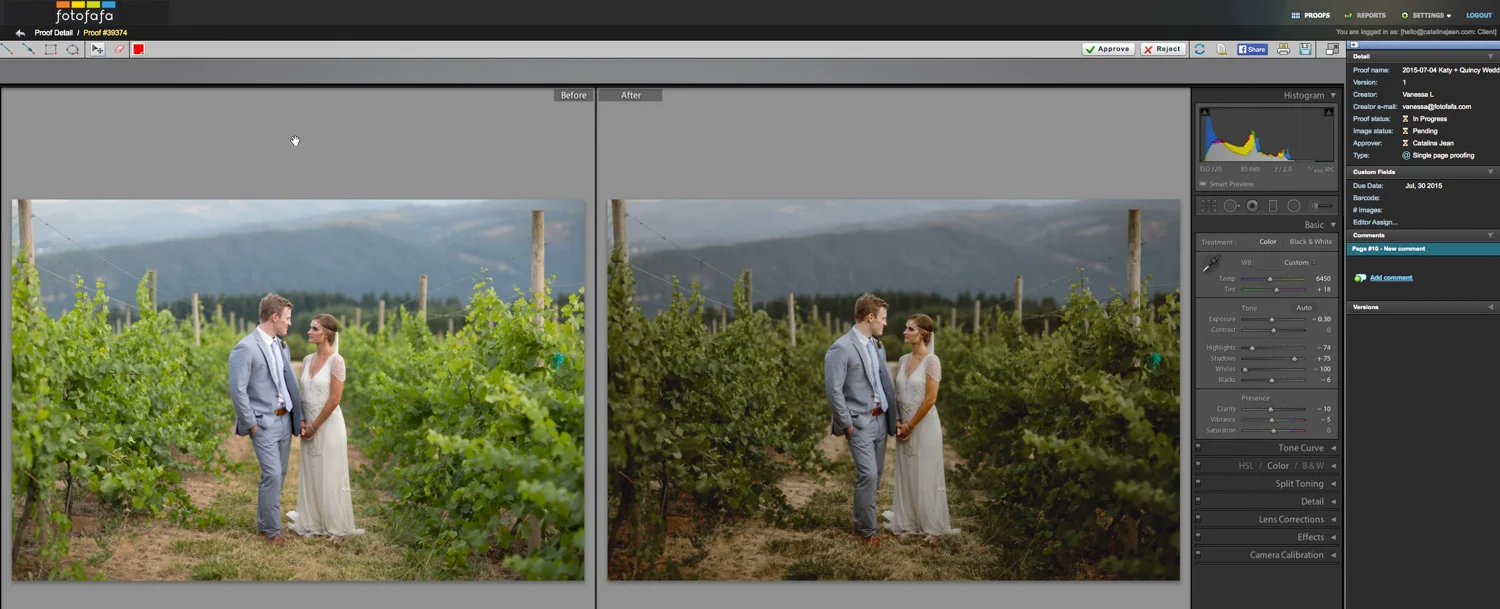Click the back arrow beside Proof Detail

click(x=20, y=33)
